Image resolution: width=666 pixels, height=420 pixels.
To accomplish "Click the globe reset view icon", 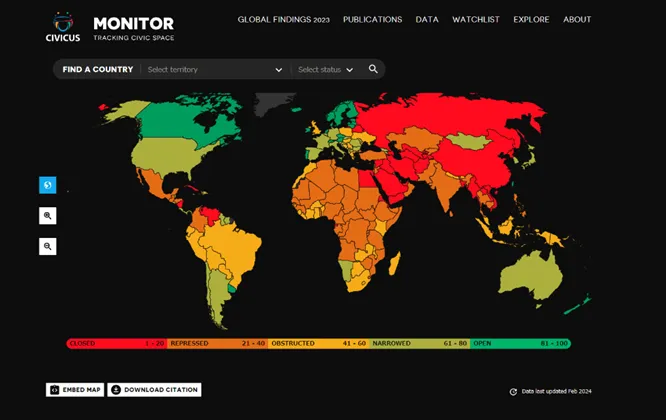I will pos(48,185).
